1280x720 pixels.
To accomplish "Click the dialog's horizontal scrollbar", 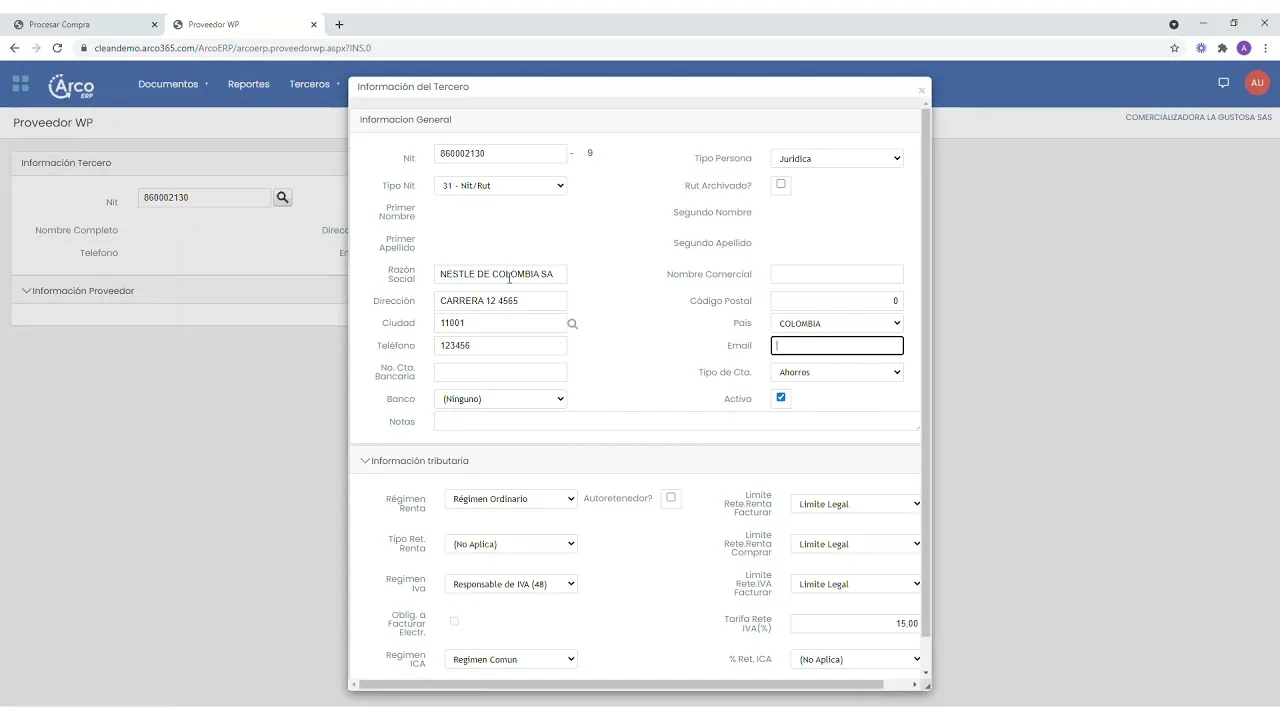I will pos(621,685).
